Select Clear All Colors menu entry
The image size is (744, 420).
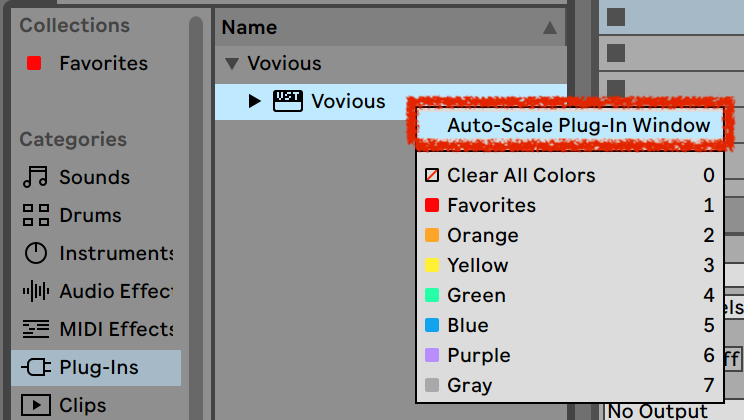pos(520,175)
